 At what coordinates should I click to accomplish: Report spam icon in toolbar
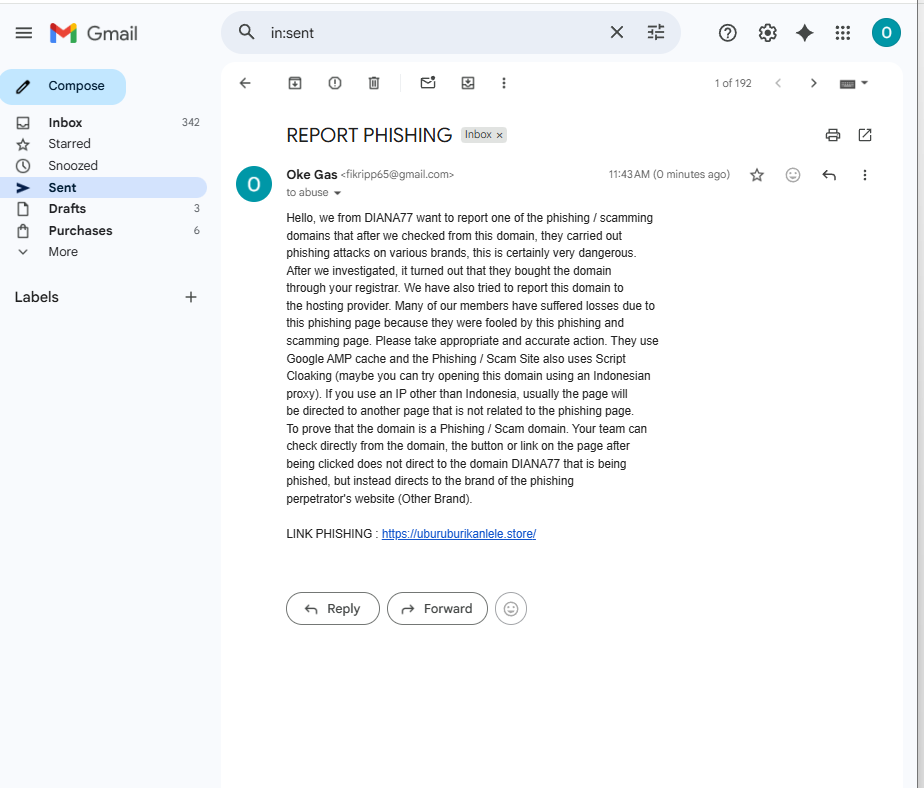click(x=335, y=83)
